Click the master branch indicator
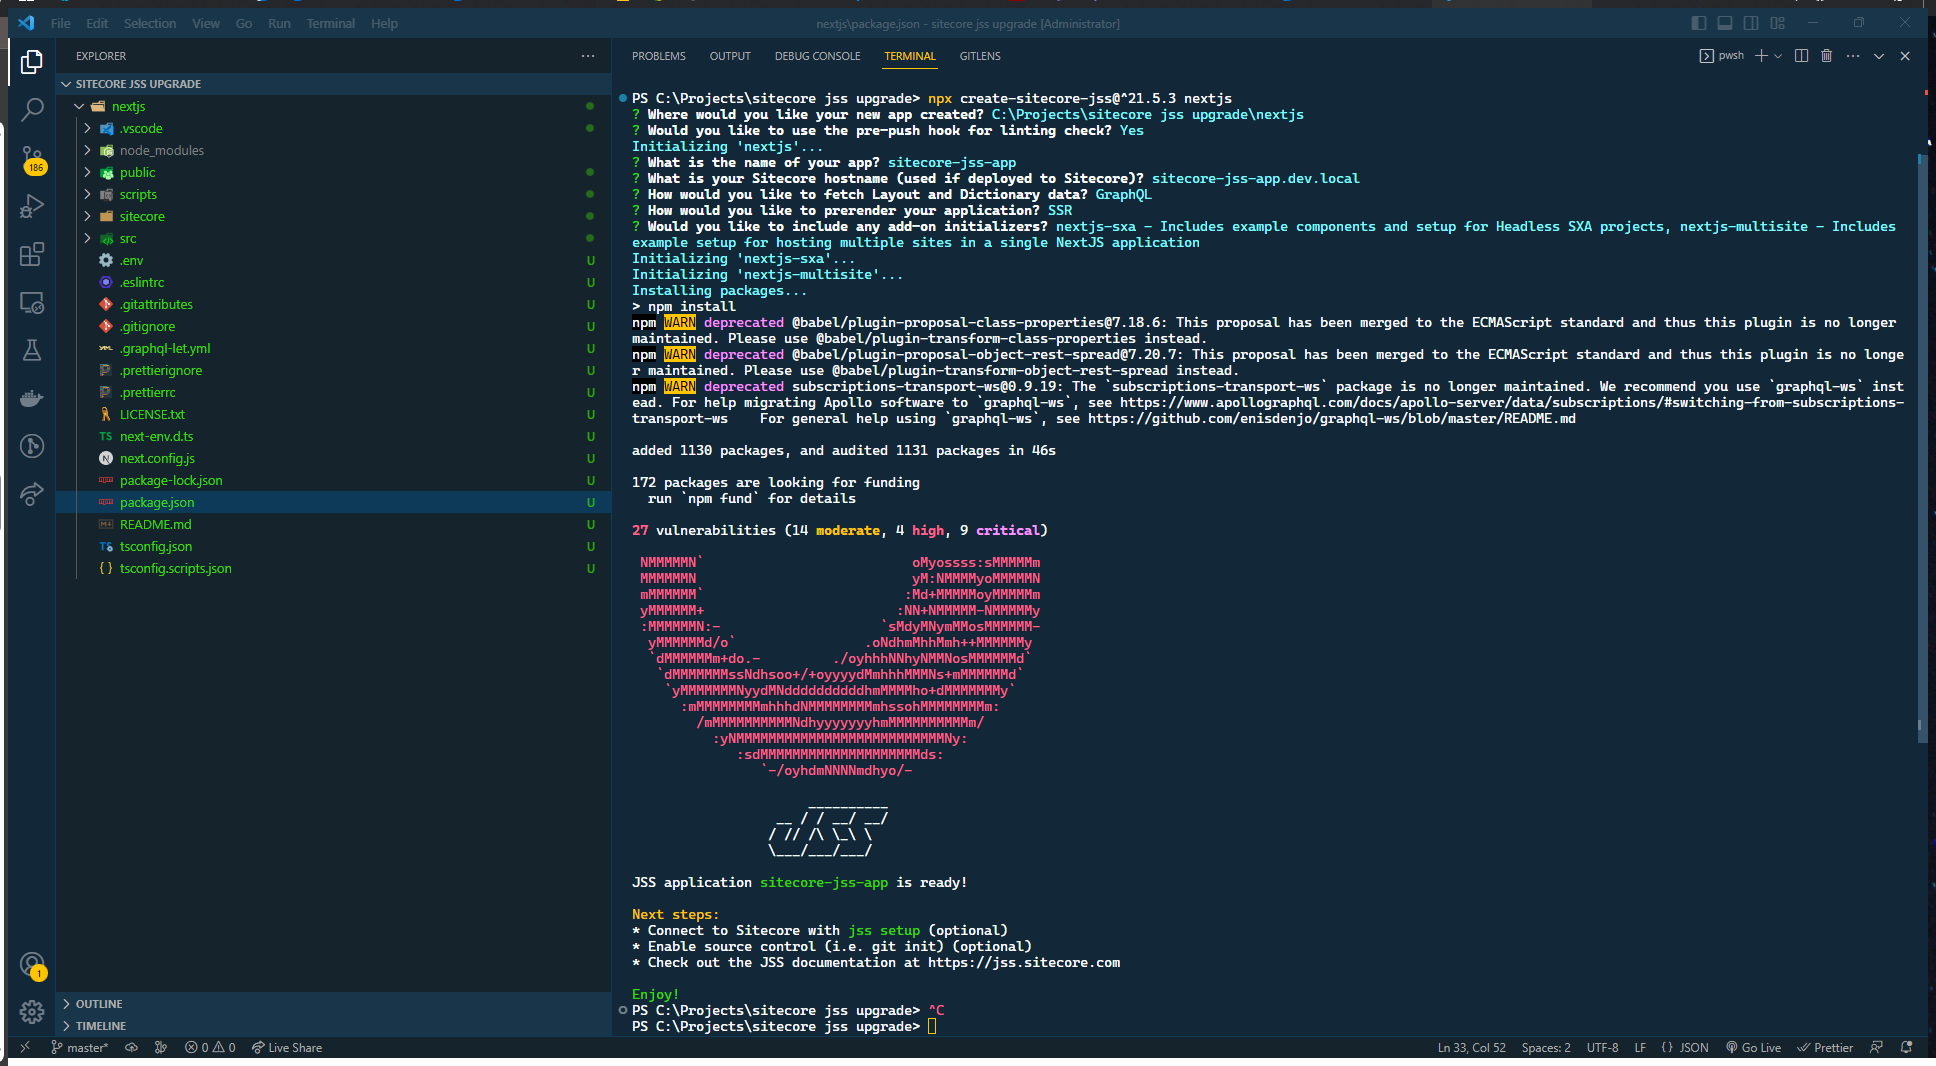This screenshot has width=1936, height=1066. (79, 1047)
